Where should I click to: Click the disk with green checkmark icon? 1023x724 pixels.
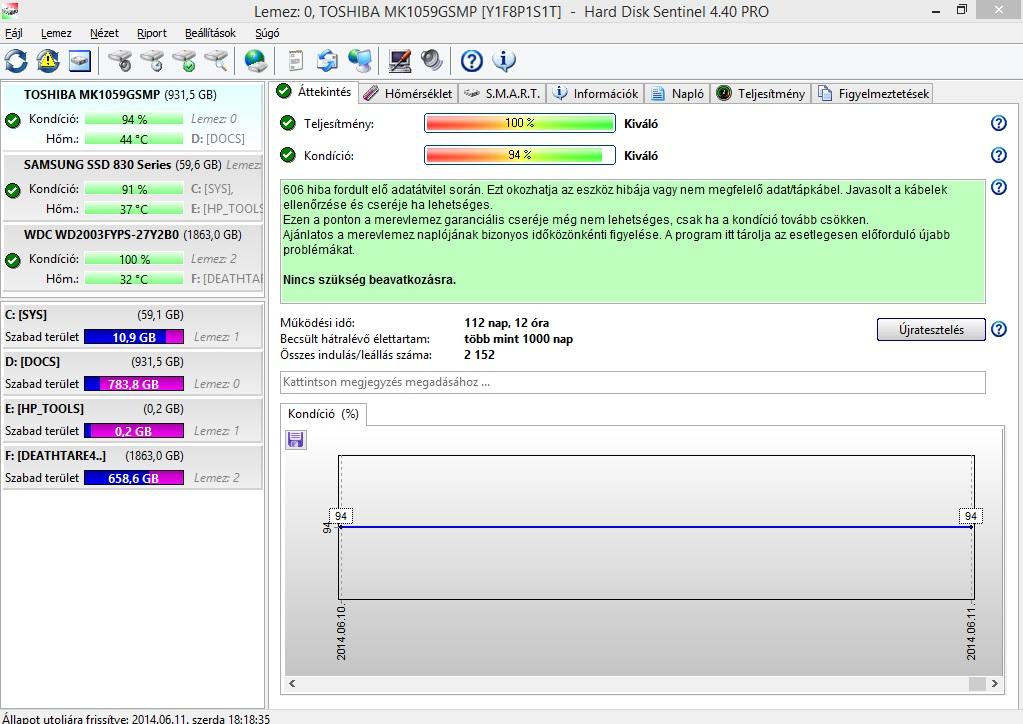(184, 61)
